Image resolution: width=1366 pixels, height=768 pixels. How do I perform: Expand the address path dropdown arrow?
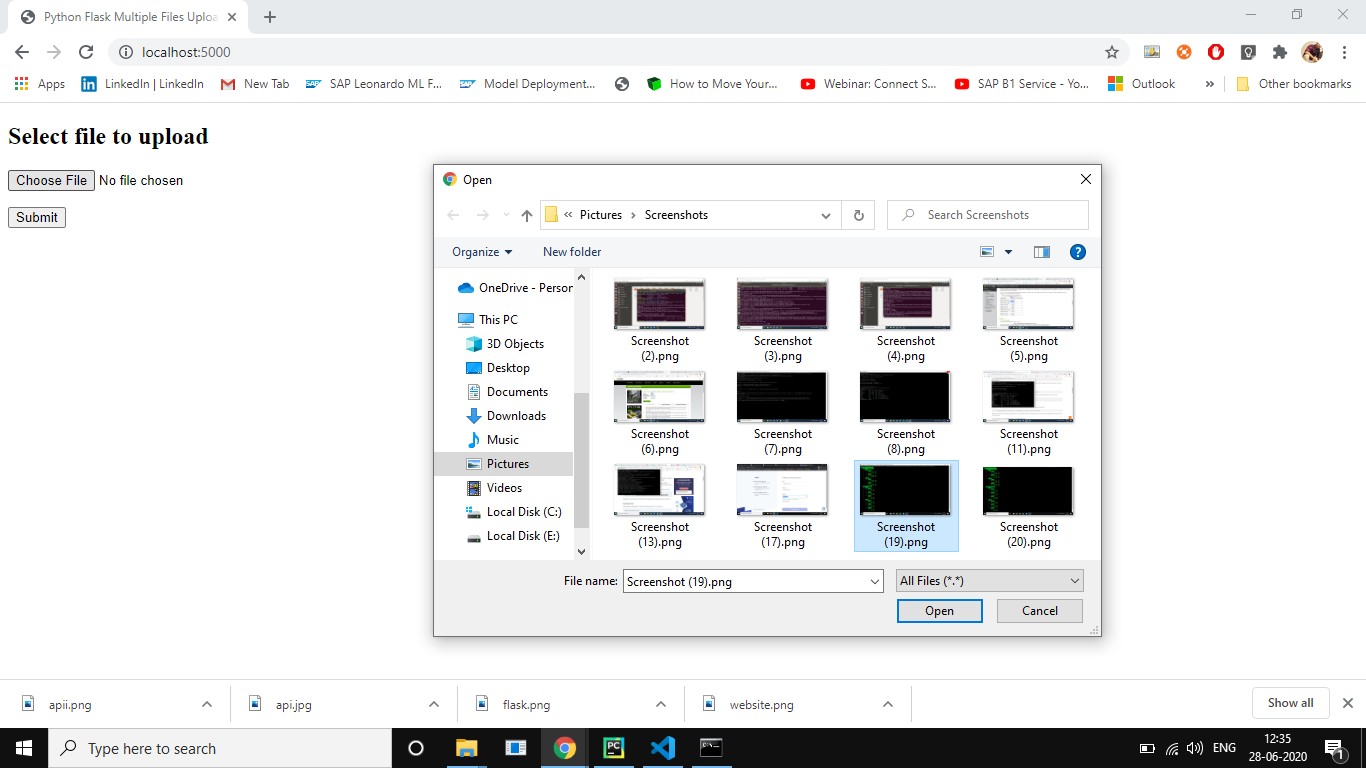tap(826, 215)
